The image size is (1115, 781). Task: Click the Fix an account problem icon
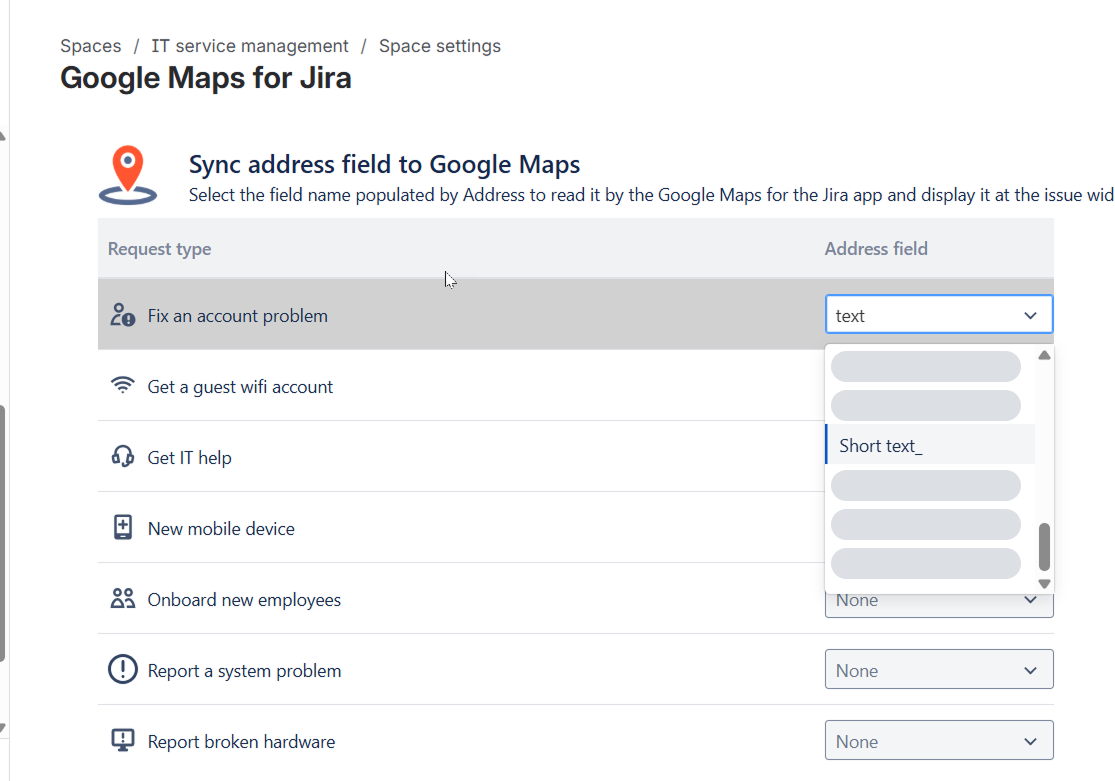(122, 316)
